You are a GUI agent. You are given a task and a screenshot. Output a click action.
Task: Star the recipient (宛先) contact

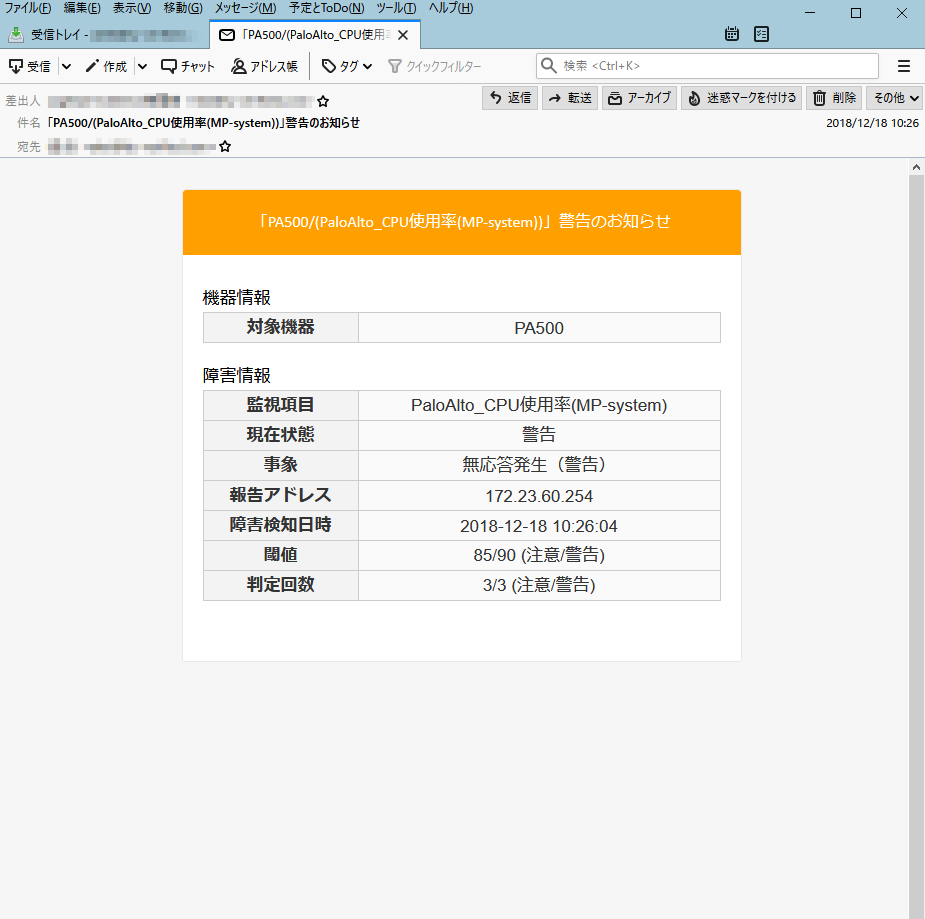coord(225,146)
